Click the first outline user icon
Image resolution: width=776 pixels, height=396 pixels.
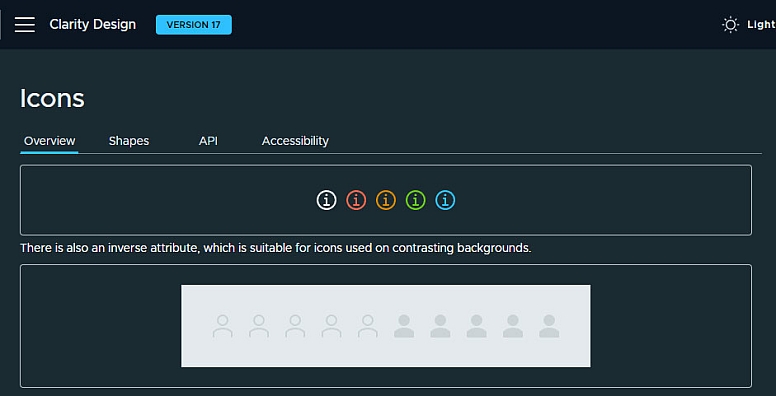(223, 326)
